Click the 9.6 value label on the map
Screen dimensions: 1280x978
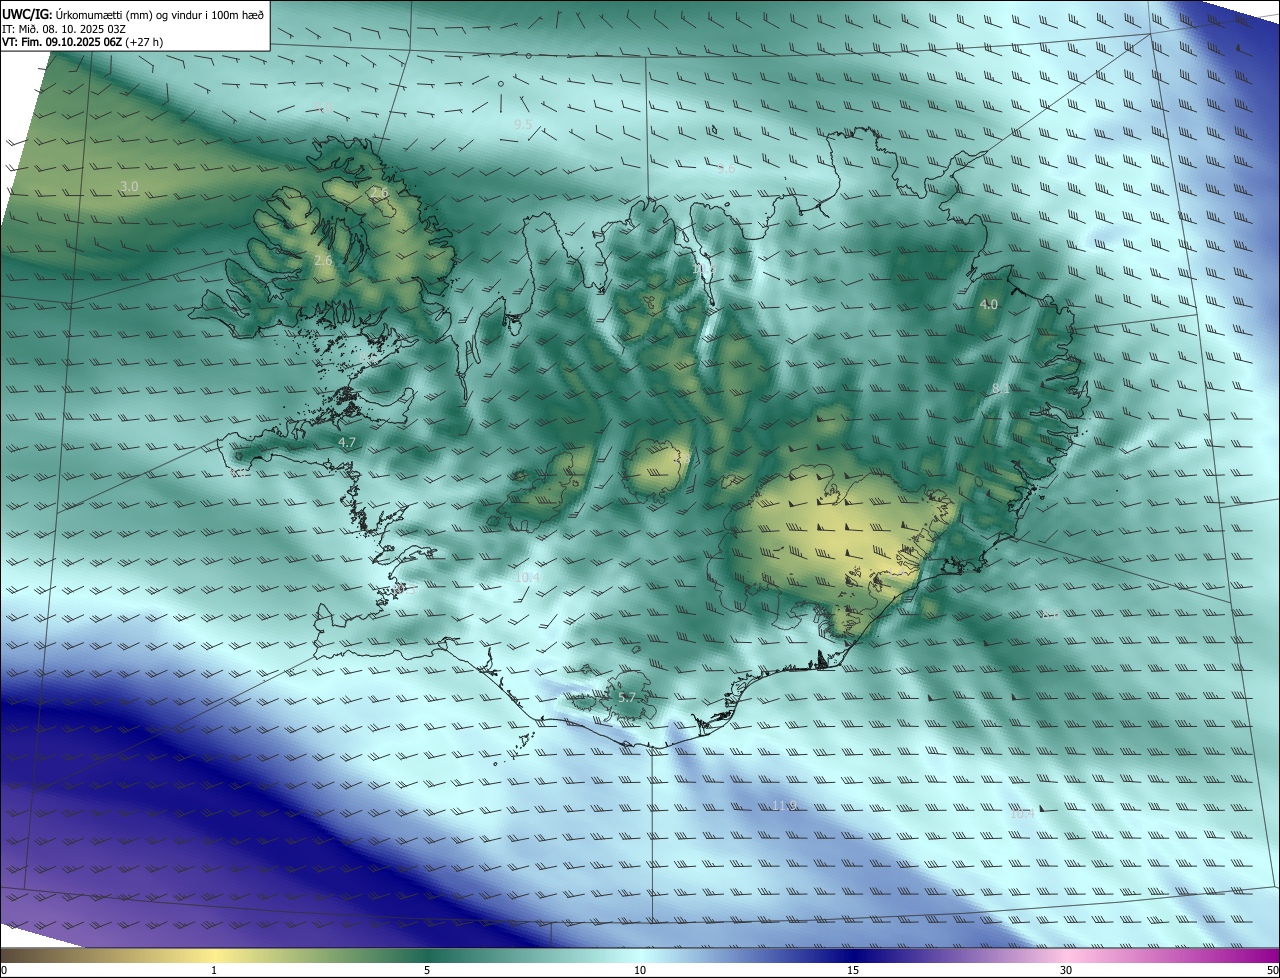[726, 169]
